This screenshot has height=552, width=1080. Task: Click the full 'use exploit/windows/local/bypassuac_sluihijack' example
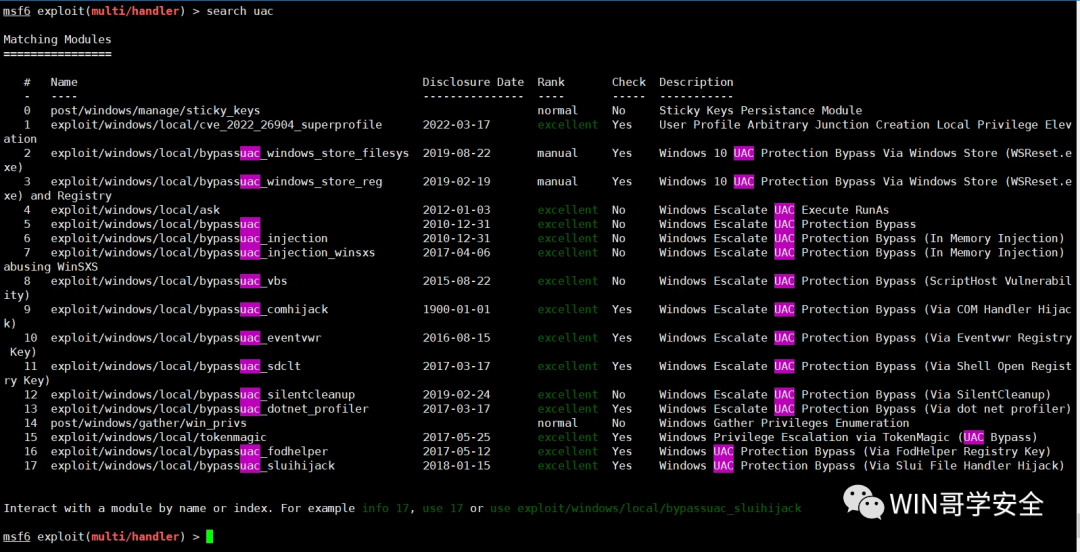point(646,509)
